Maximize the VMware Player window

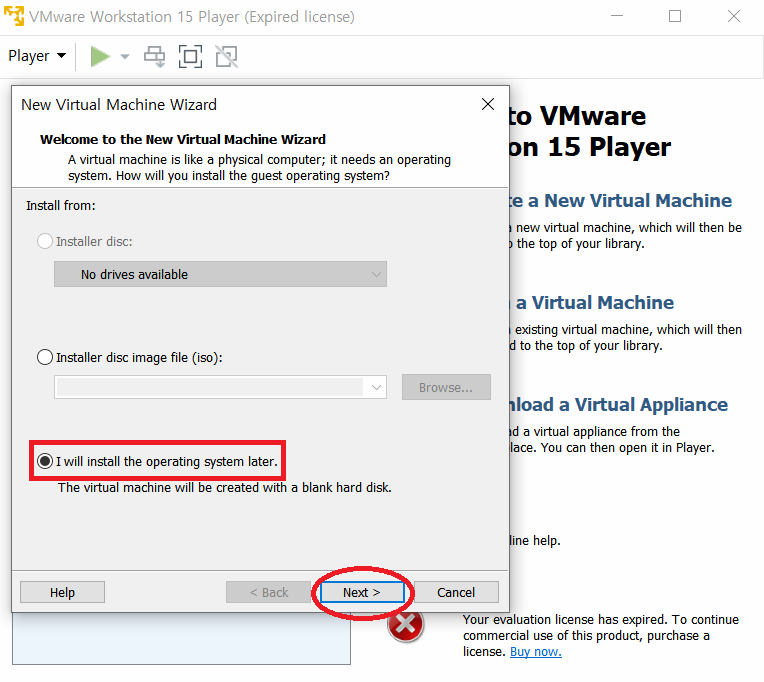tap(675, 16)
